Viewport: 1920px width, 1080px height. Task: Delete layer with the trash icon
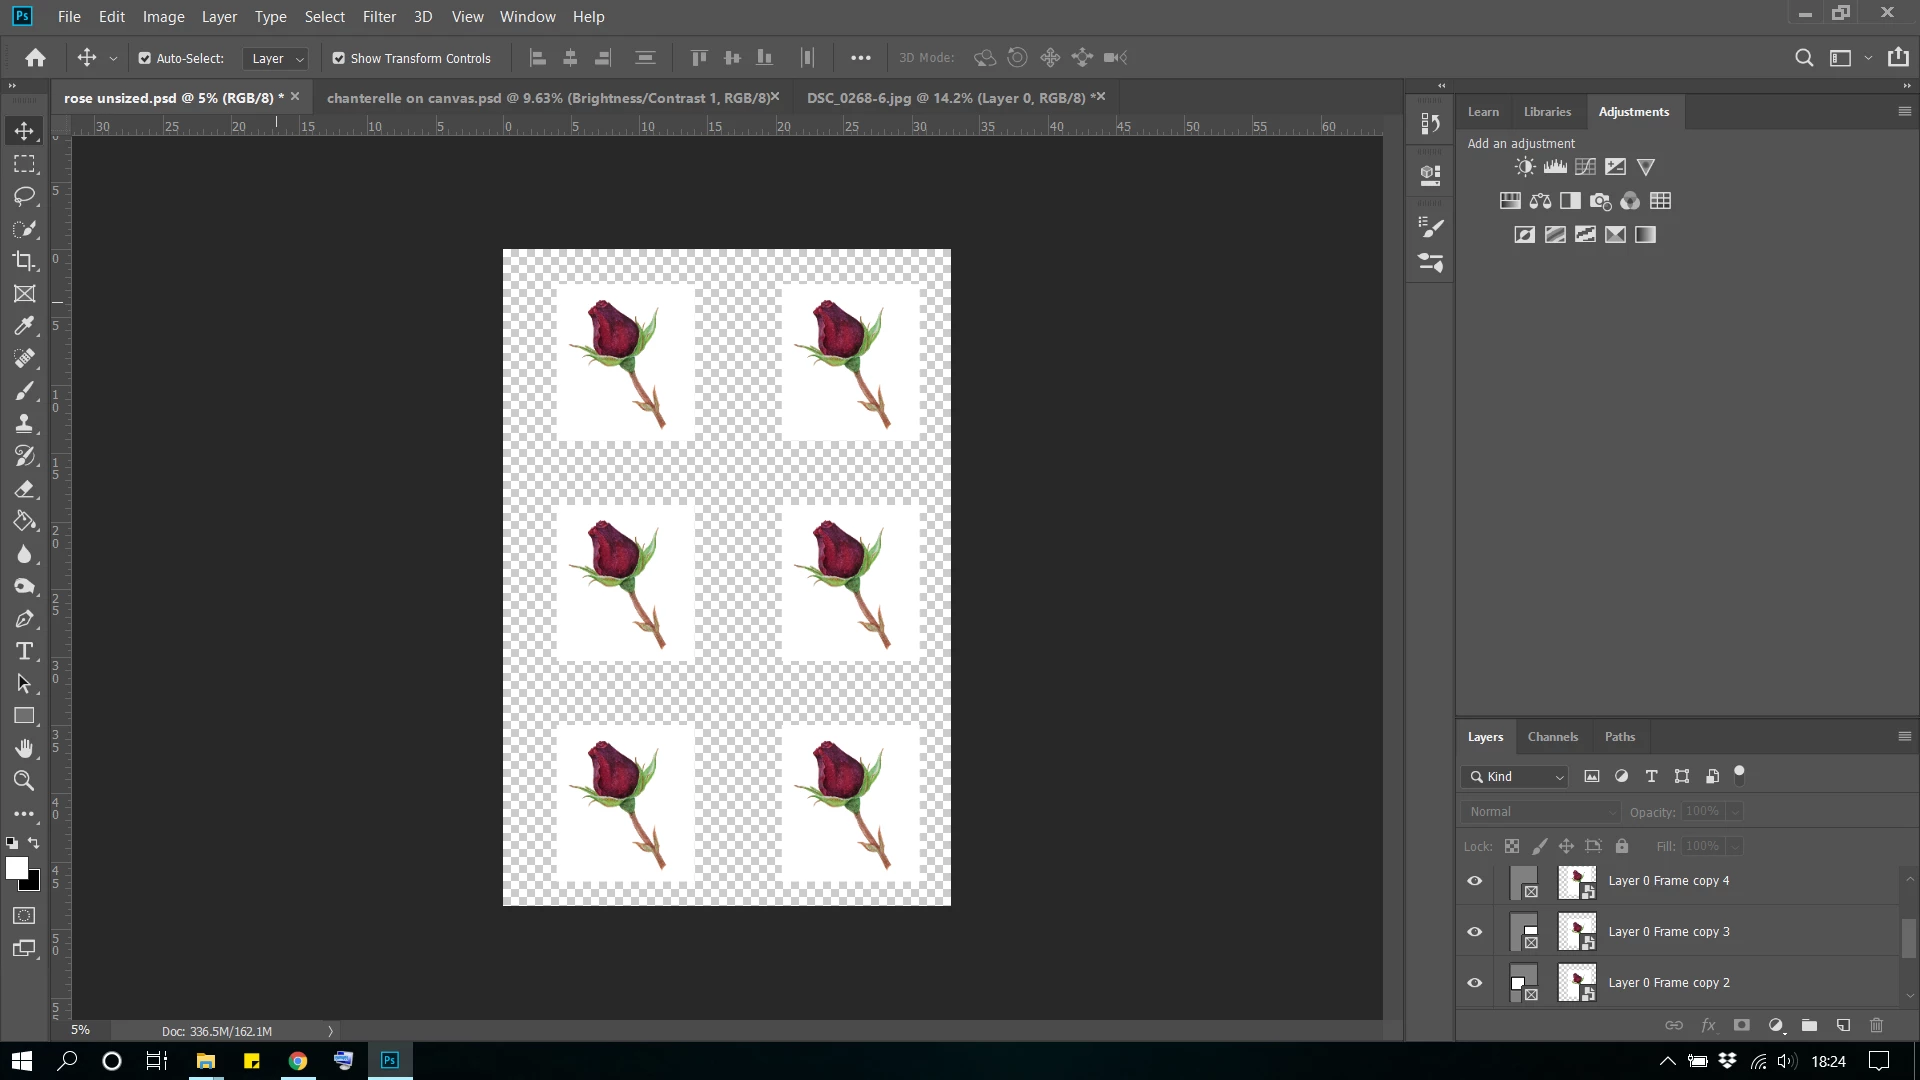(x=1876, y=1025)
